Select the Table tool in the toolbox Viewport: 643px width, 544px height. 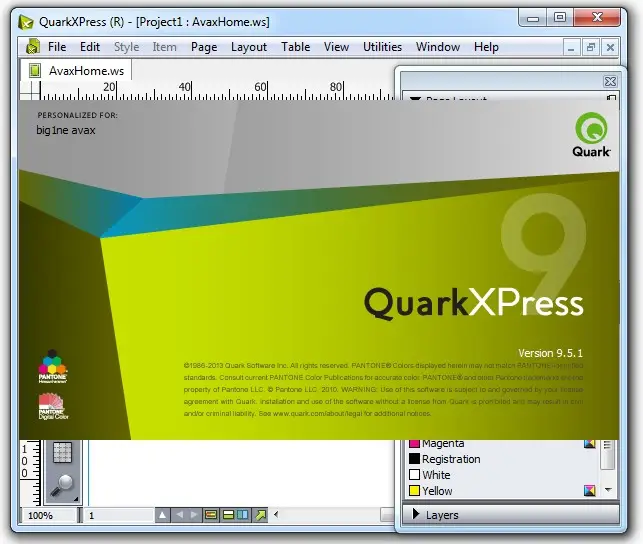(62, 452)
